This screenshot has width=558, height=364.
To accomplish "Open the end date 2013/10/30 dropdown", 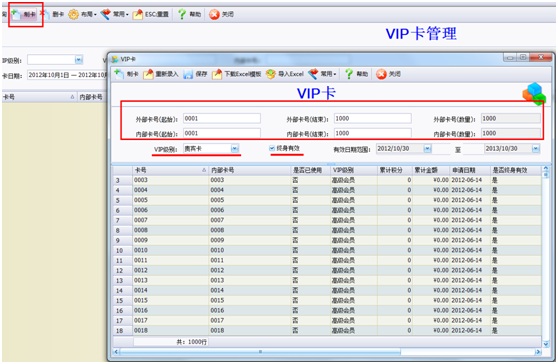I will click(536, 149).
